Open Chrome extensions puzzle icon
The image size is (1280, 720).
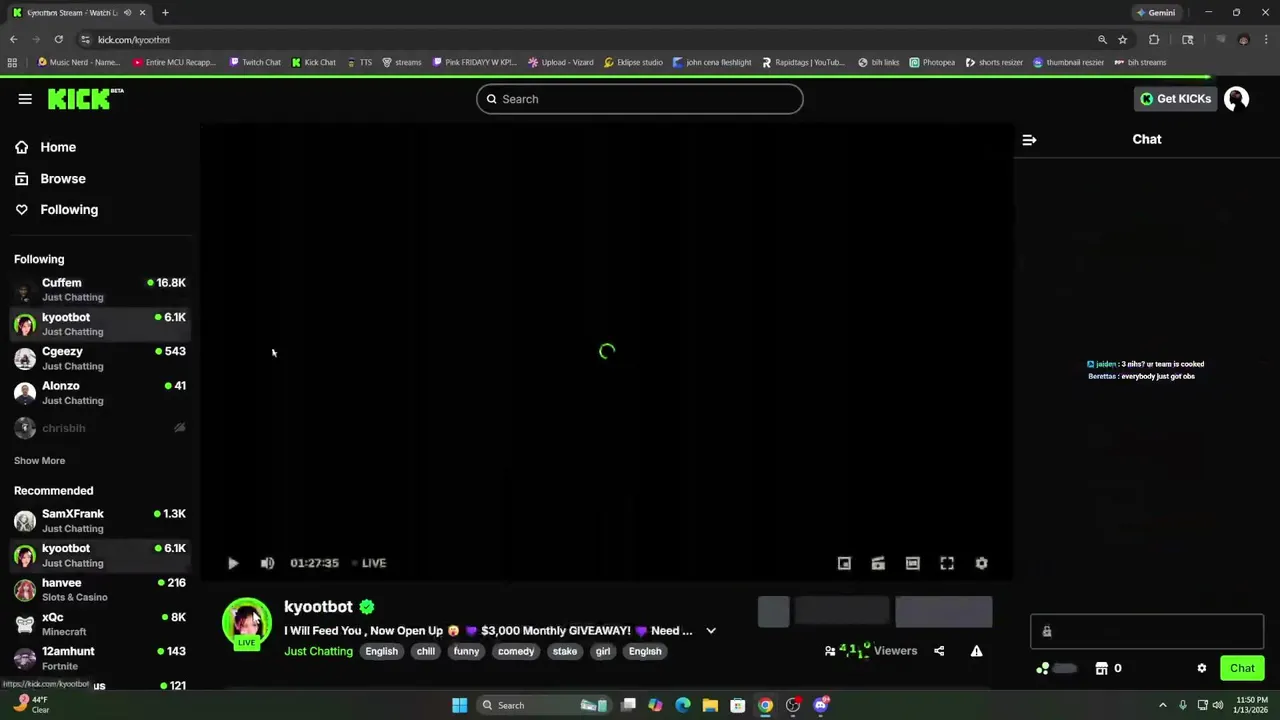click(x=1154, y=40)
